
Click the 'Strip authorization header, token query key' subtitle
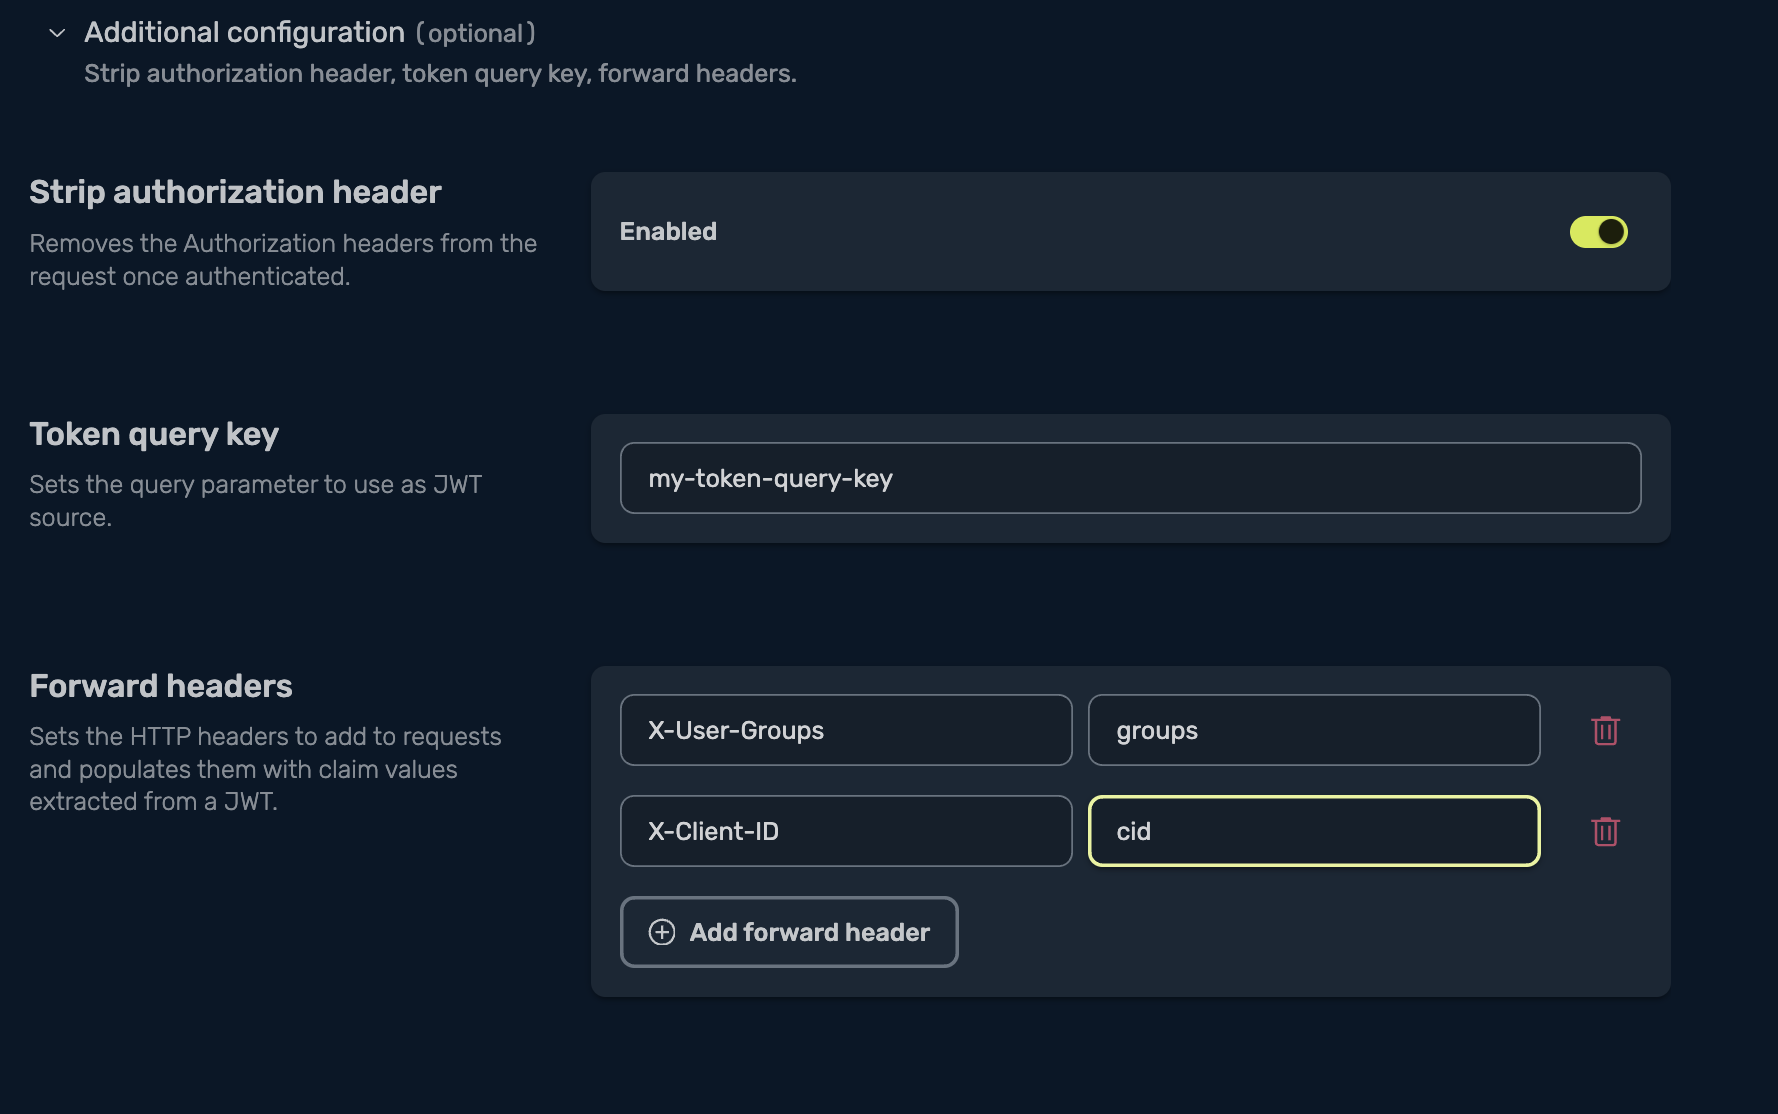[x=440, y=74]
